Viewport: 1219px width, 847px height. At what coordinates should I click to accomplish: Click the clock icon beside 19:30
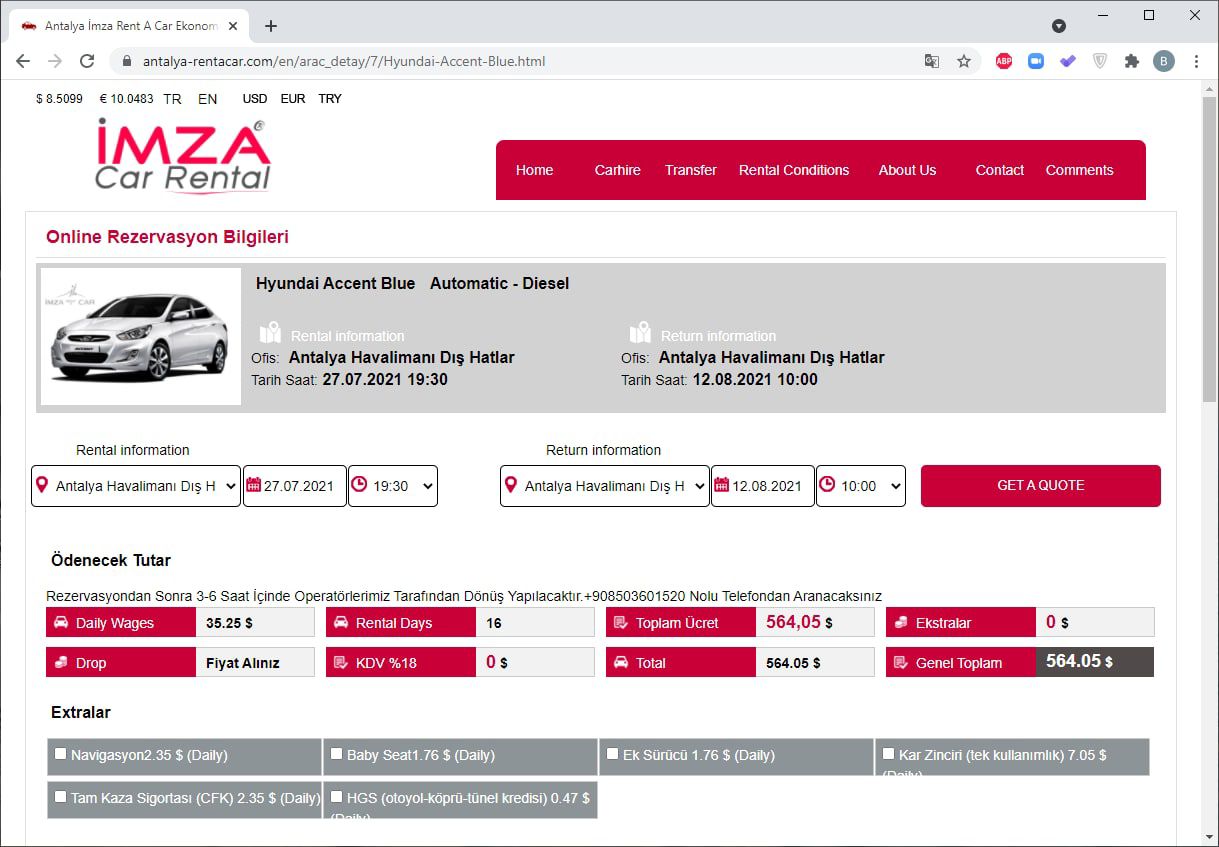pos(359,485)
